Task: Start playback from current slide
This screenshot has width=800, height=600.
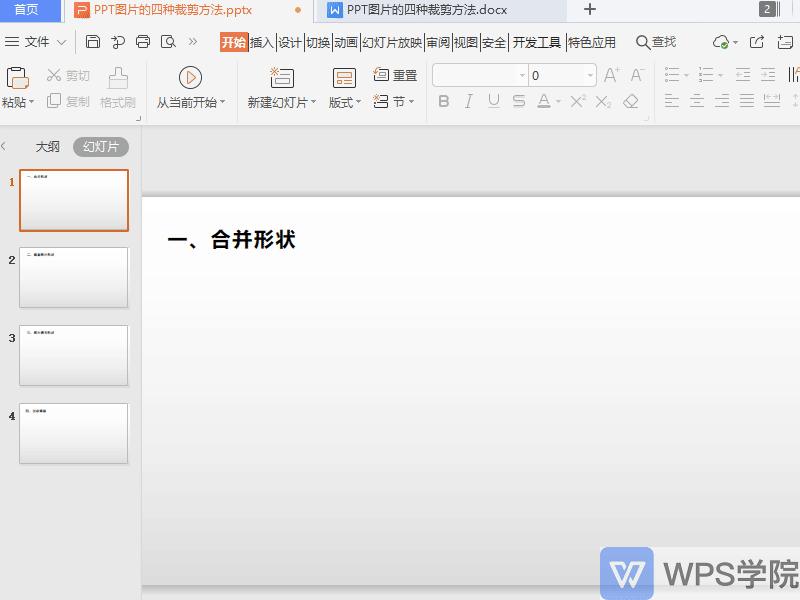Action: (190, 78)
